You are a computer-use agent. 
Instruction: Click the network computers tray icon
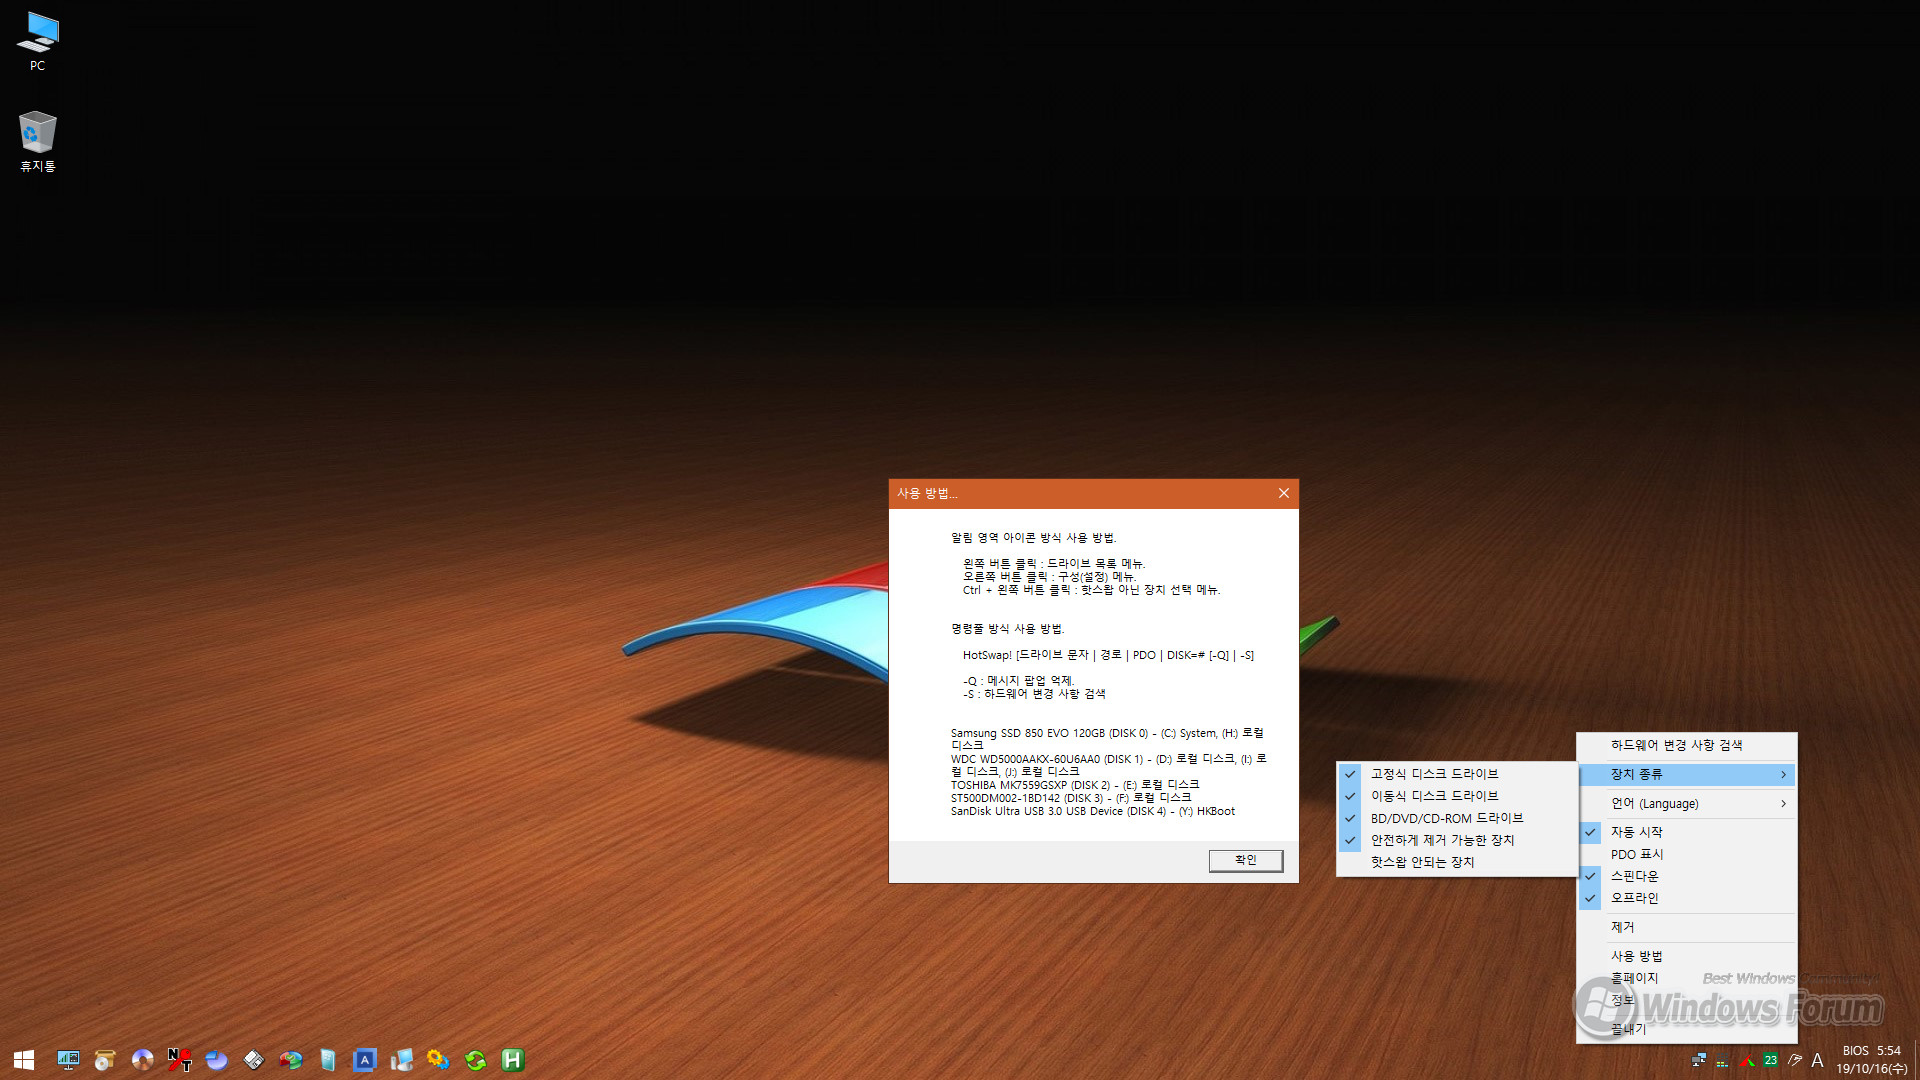1698,1060
